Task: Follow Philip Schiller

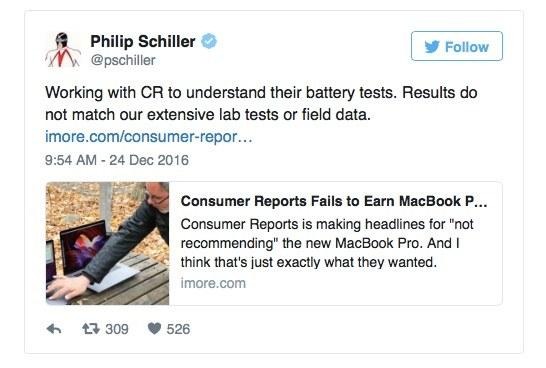Action: coord(457,46)
